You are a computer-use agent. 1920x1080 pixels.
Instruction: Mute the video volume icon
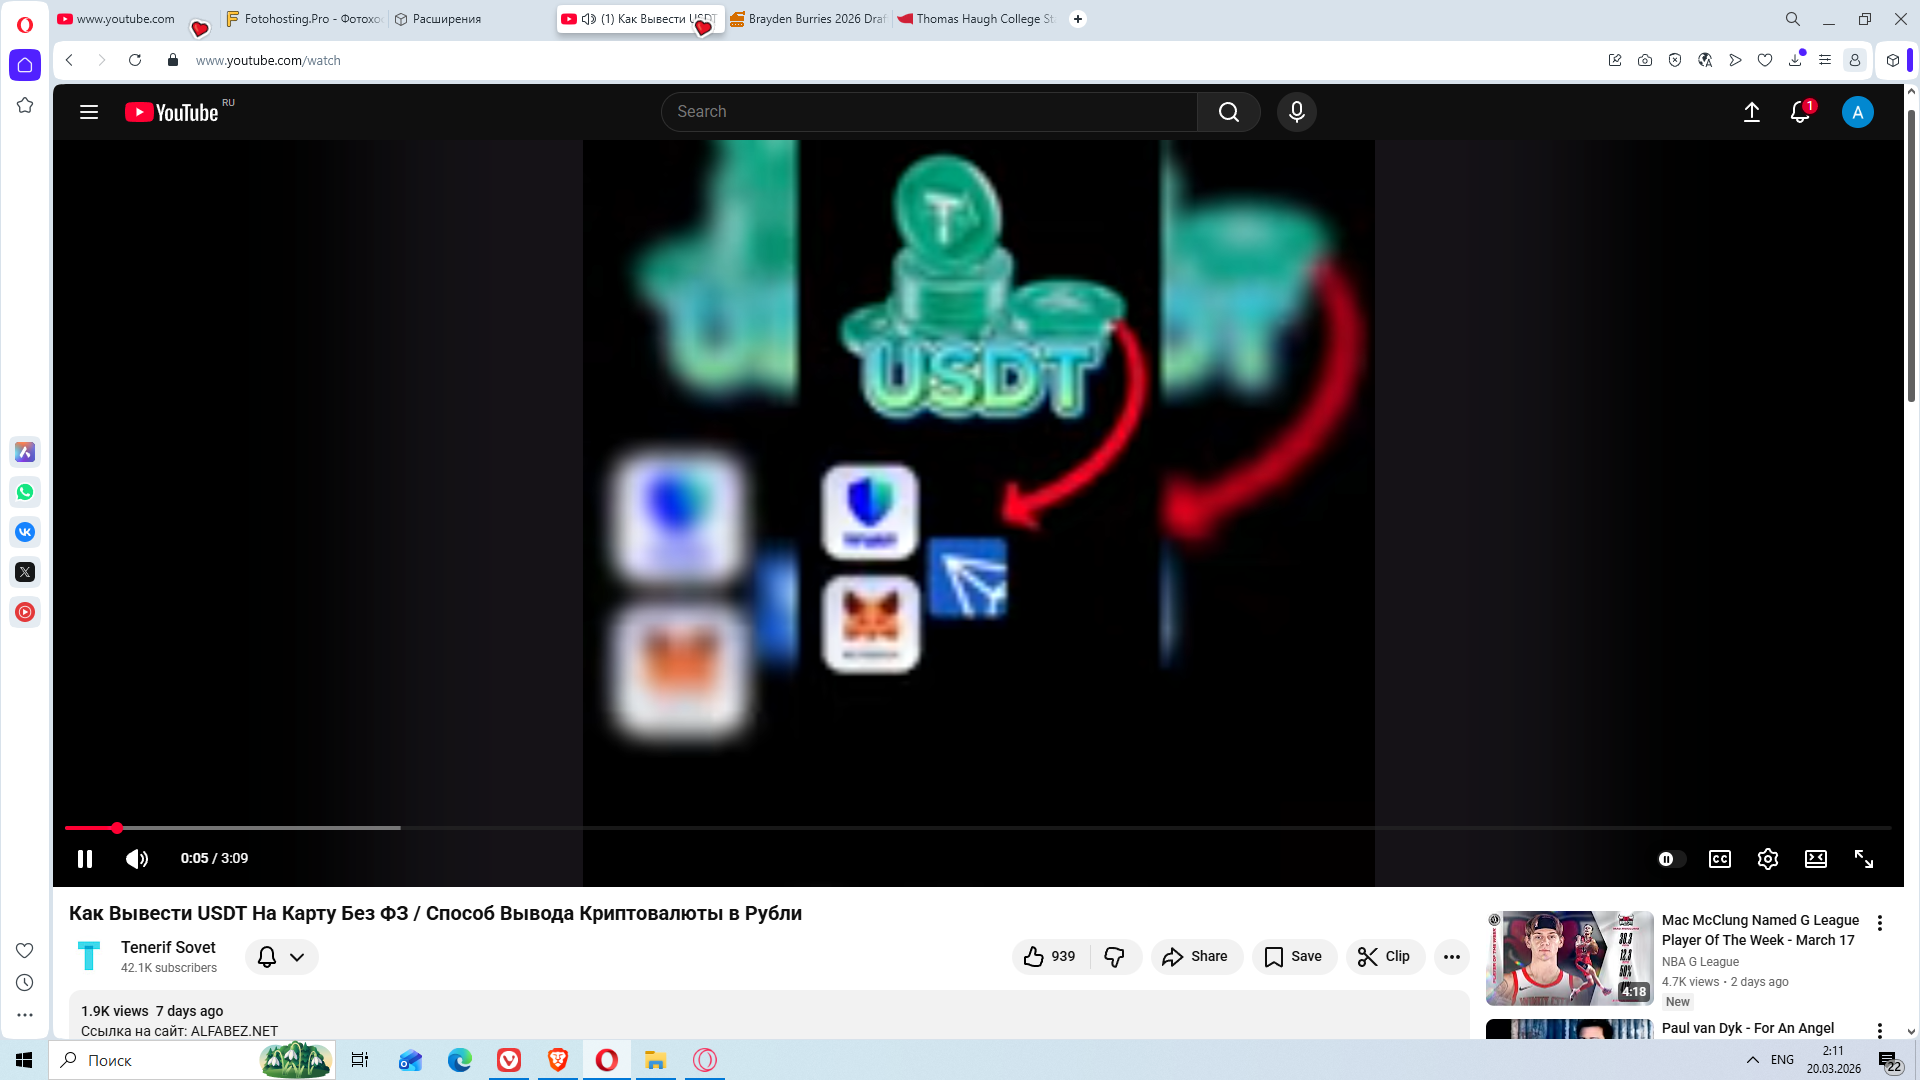pyautogui.click(x=137, y=859)
